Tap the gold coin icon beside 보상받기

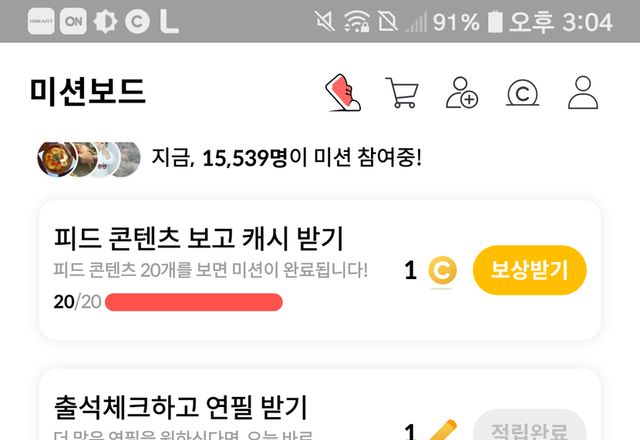(x=442, y=270)
